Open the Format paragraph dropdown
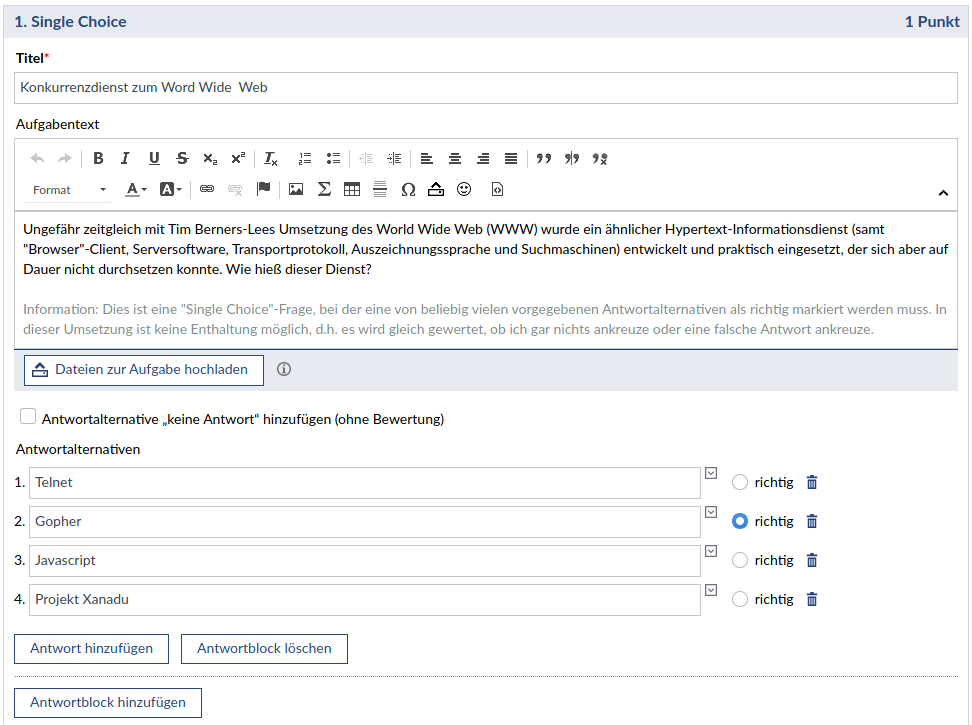Image resolution: width=972 pixels, height=725 pixels. (69, 190)
